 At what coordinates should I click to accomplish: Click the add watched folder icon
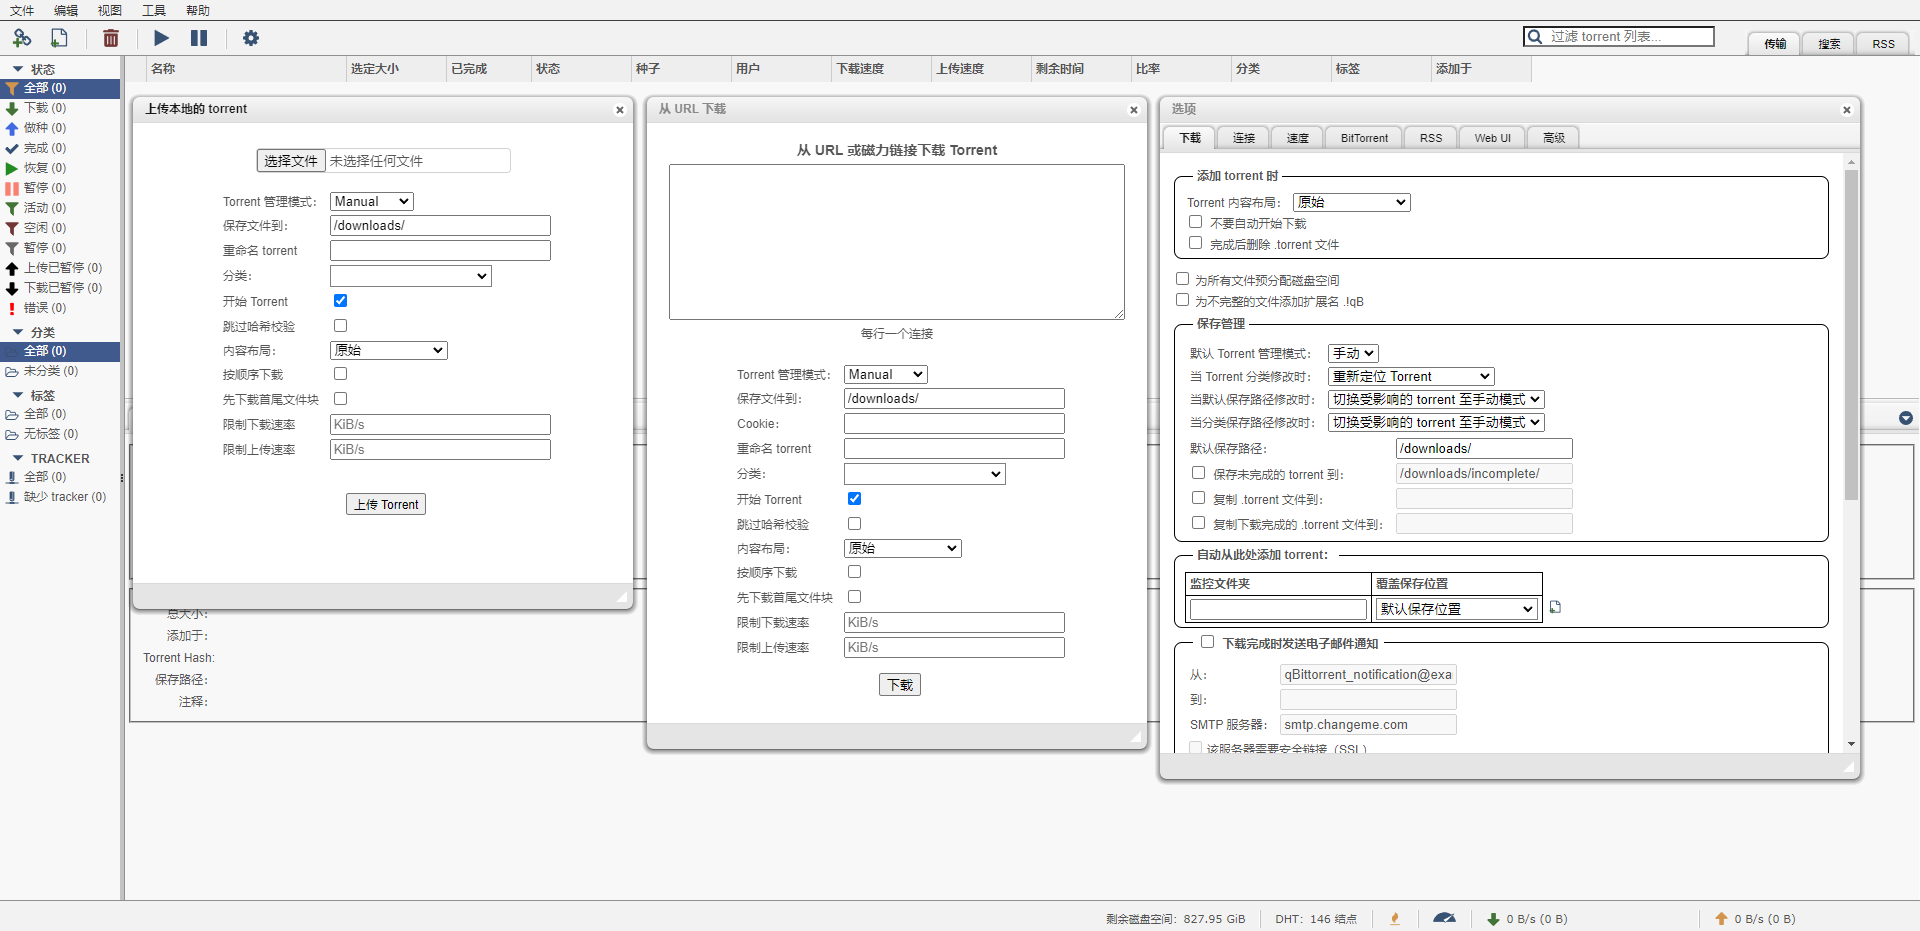[1555, 607]
